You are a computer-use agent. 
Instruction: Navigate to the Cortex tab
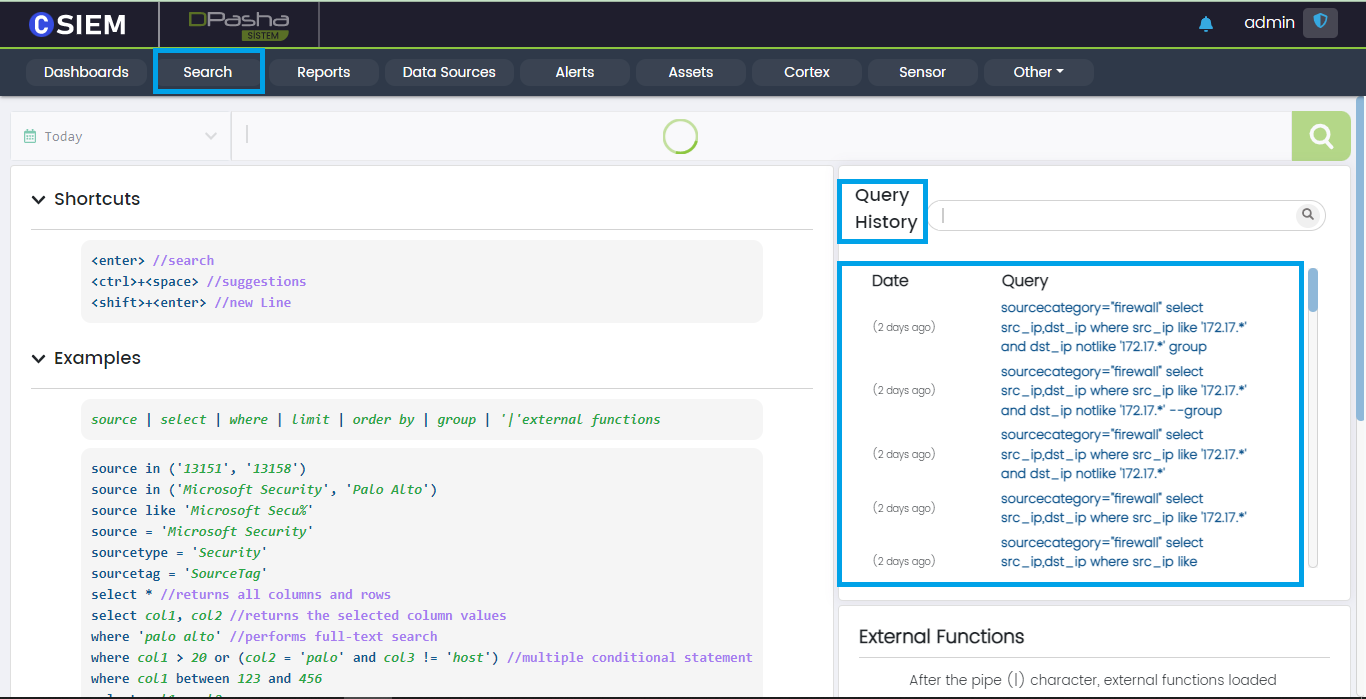(x=806, y=72)
